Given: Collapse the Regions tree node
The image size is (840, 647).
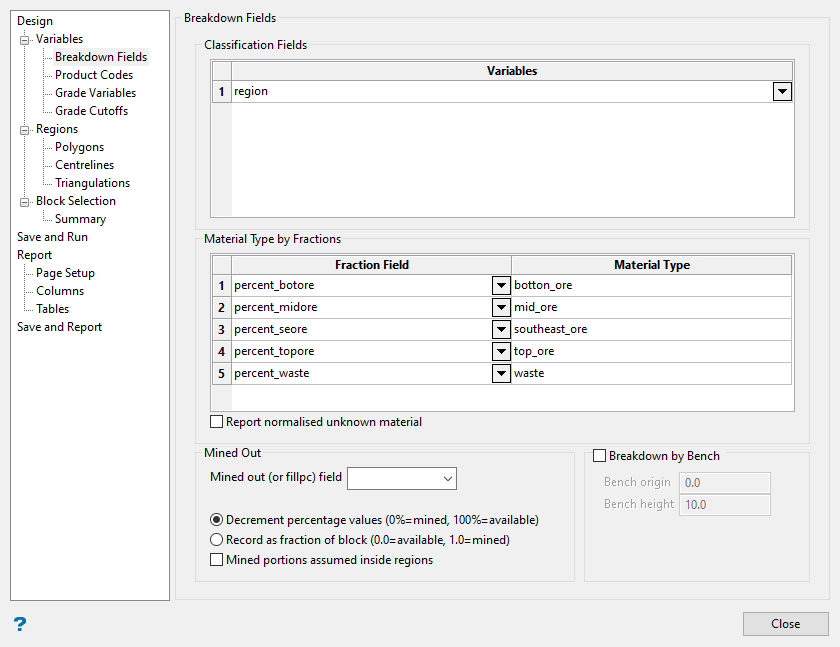Looking at the screenshot, I should pyautogui.click(x=25, y=130).
